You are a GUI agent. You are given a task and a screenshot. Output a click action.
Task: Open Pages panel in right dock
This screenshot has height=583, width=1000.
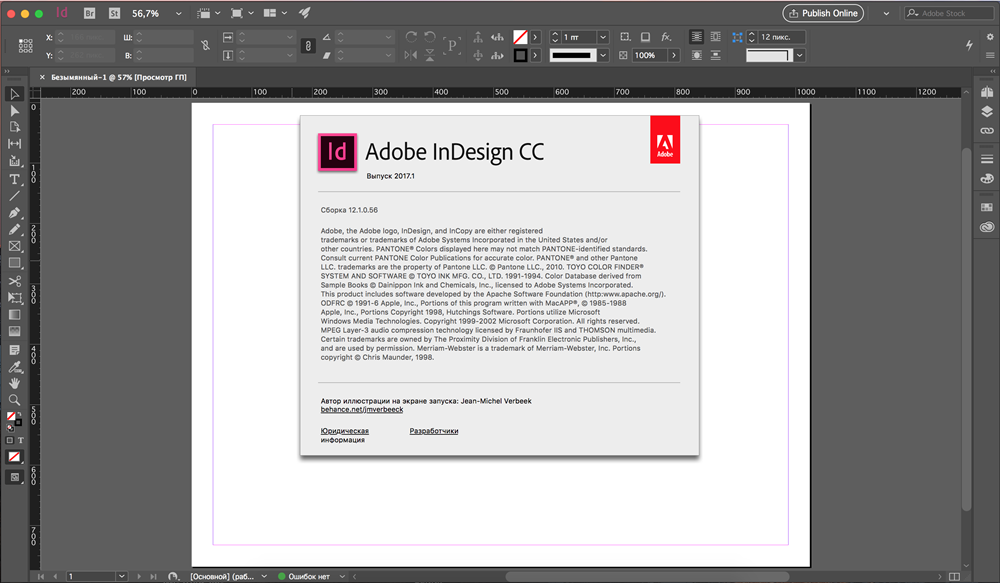(987, 92)
